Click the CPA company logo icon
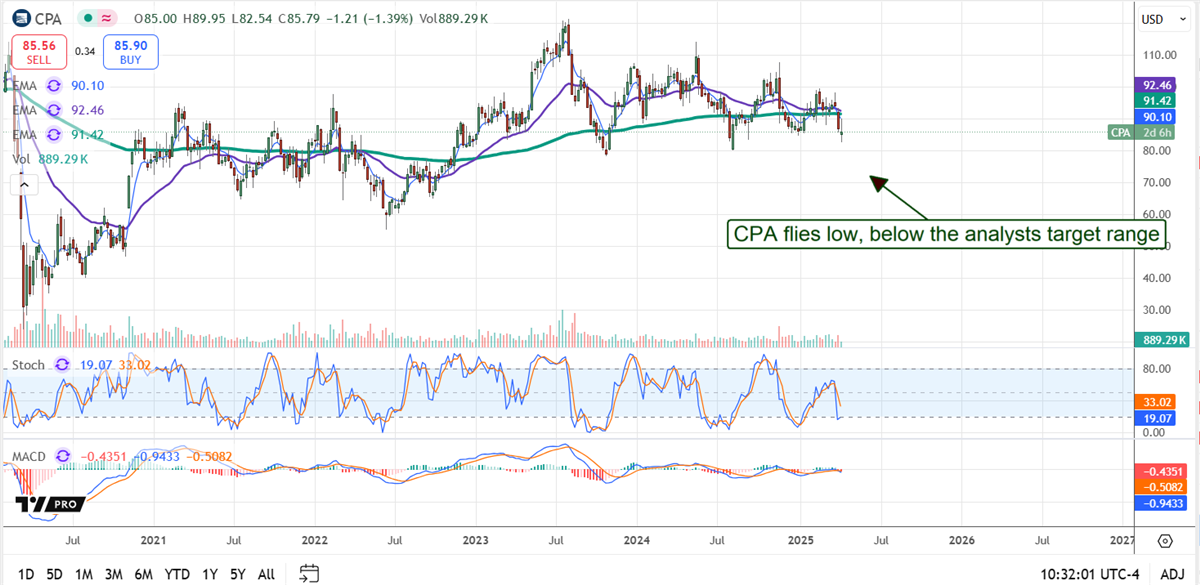Image resolution: width=1200 pixels, height=585 pixels. [21, 17]
